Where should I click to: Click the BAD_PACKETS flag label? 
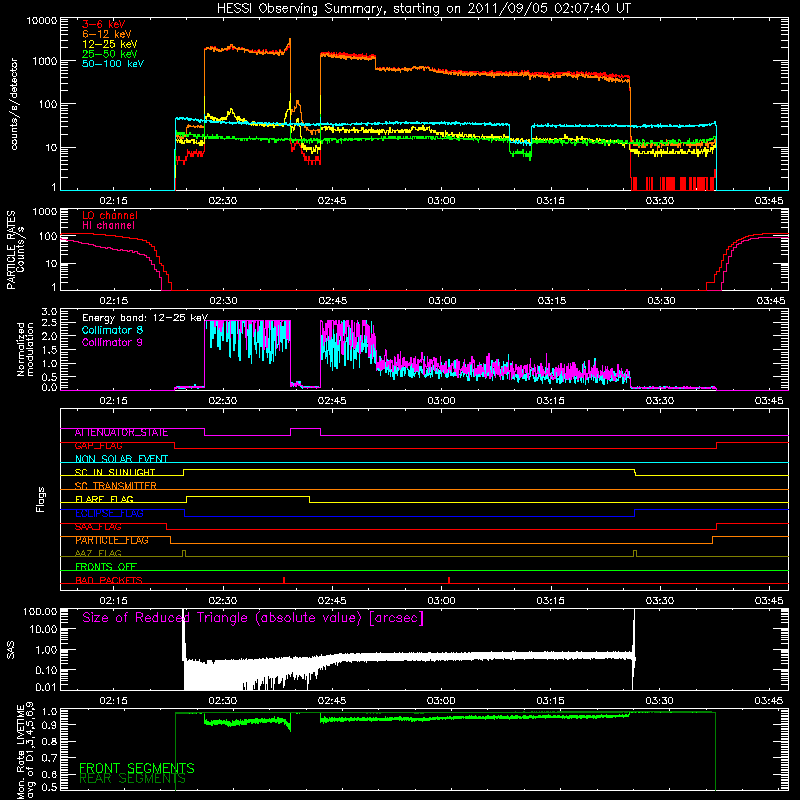(x=109, y=580)
